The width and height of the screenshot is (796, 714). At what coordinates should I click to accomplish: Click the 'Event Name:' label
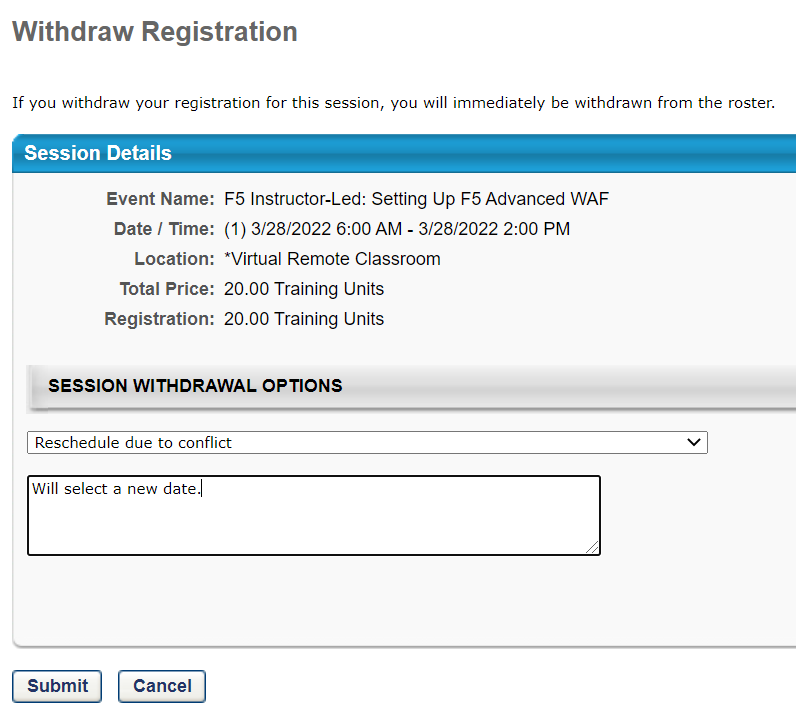tap(160, 199)
